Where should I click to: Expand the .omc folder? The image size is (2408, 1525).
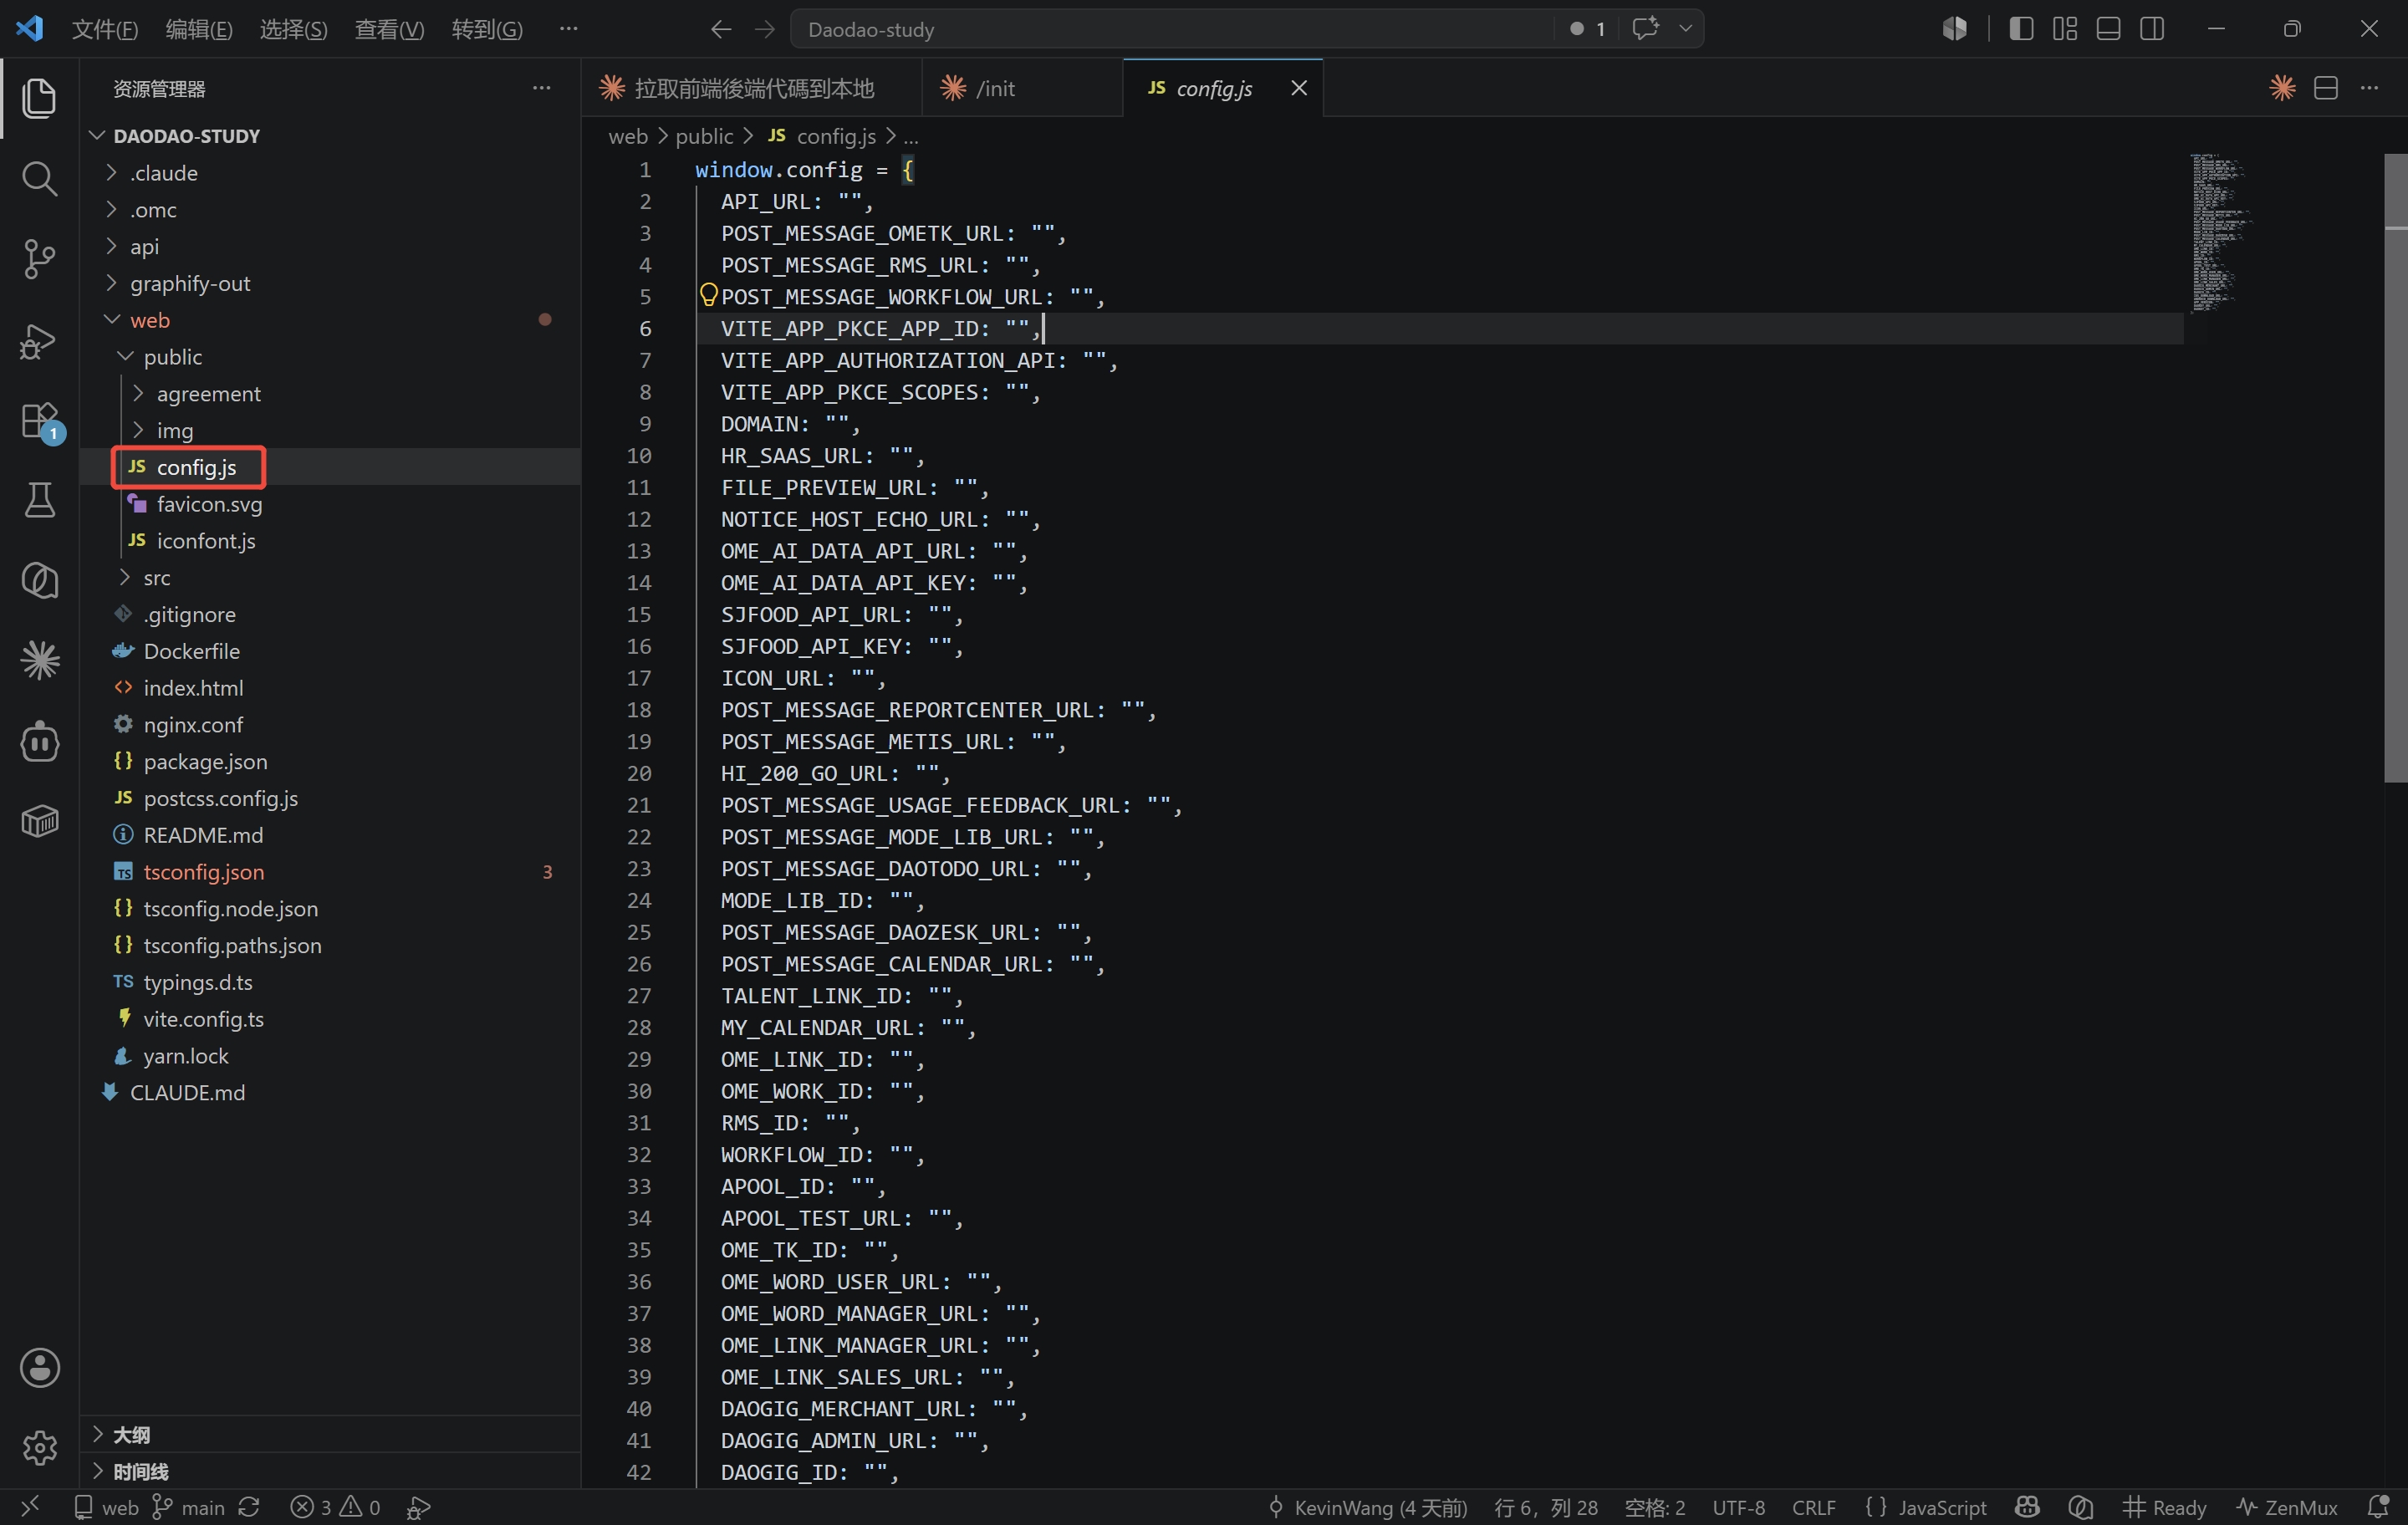[x=330, y=210]
